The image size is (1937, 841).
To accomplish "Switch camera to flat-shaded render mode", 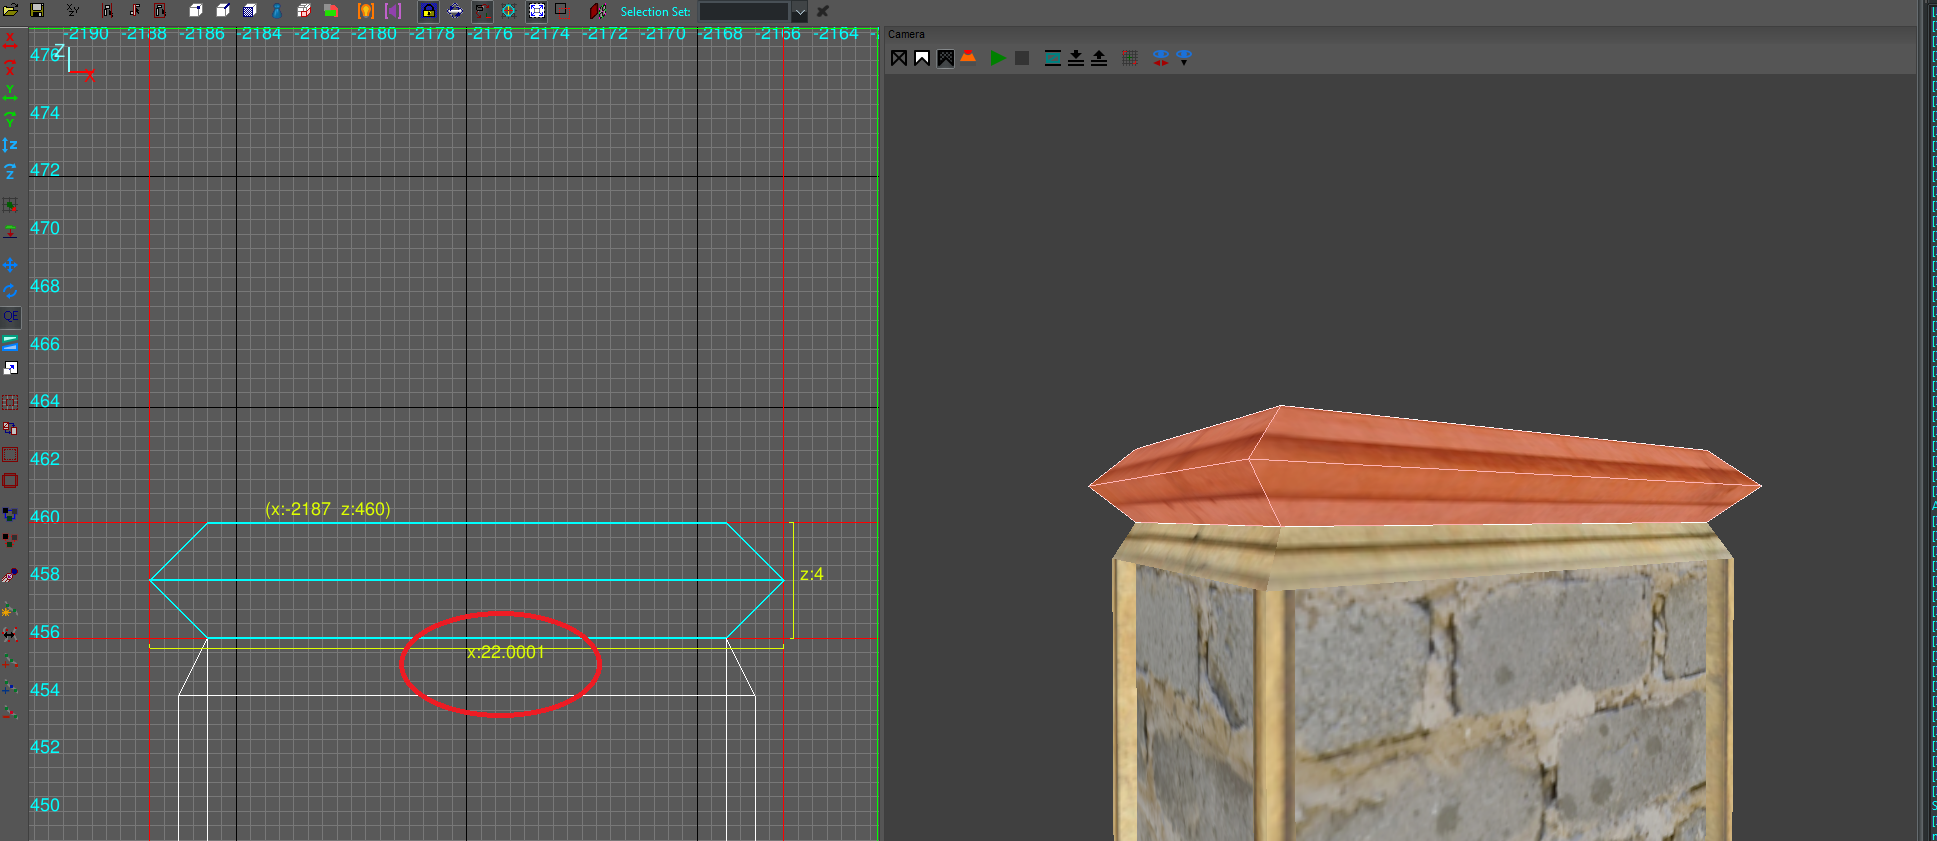I will pyautogui.click(x=922, y=58).
